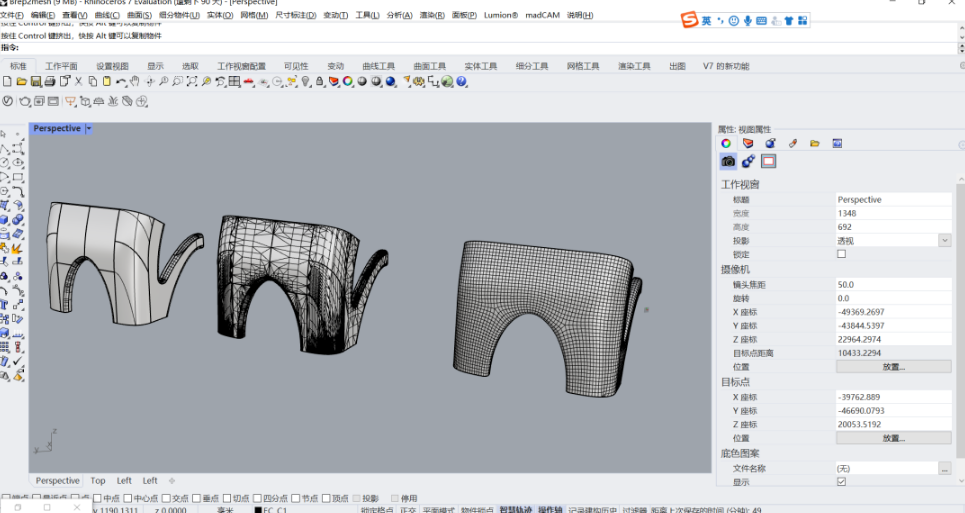
Task: Toggle 智慧轨迹 SmartTrack in status bar
Action: point(515,509)
